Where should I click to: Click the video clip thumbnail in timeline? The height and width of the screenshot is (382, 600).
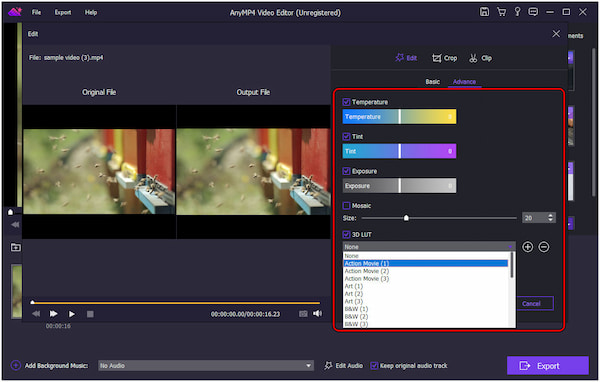pos(17,291)
